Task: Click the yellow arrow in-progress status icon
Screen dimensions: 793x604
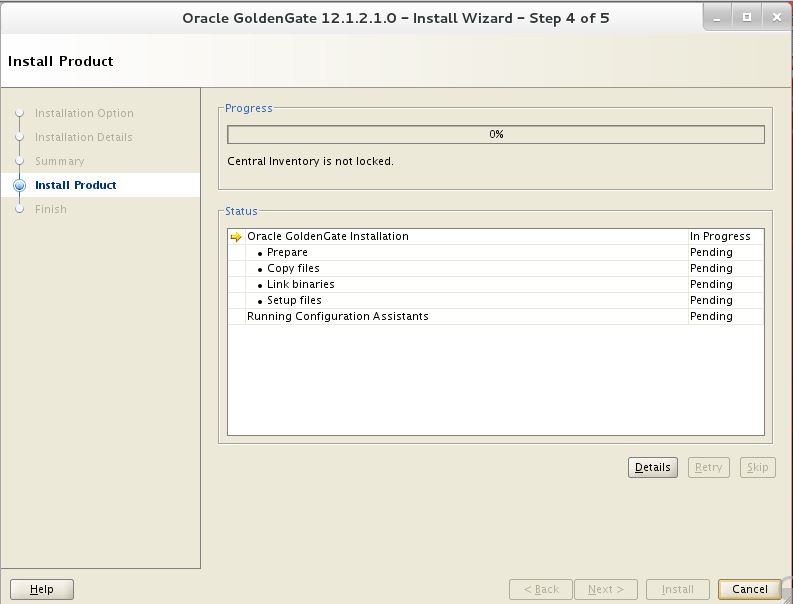Action: tap(236, 237)
